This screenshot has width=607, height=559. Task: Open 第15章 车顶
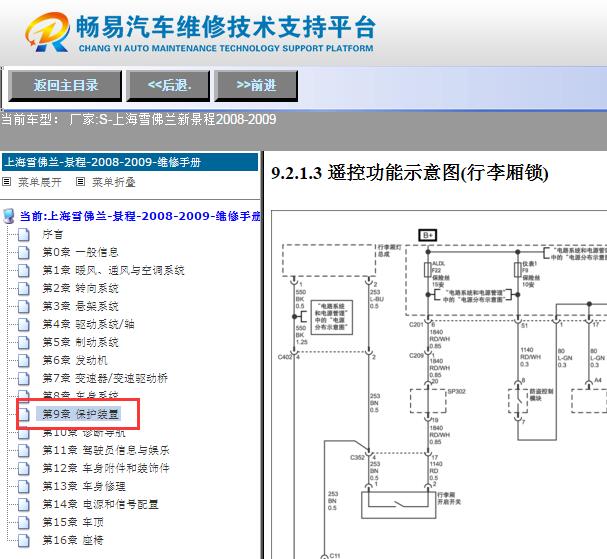(73, 522)
